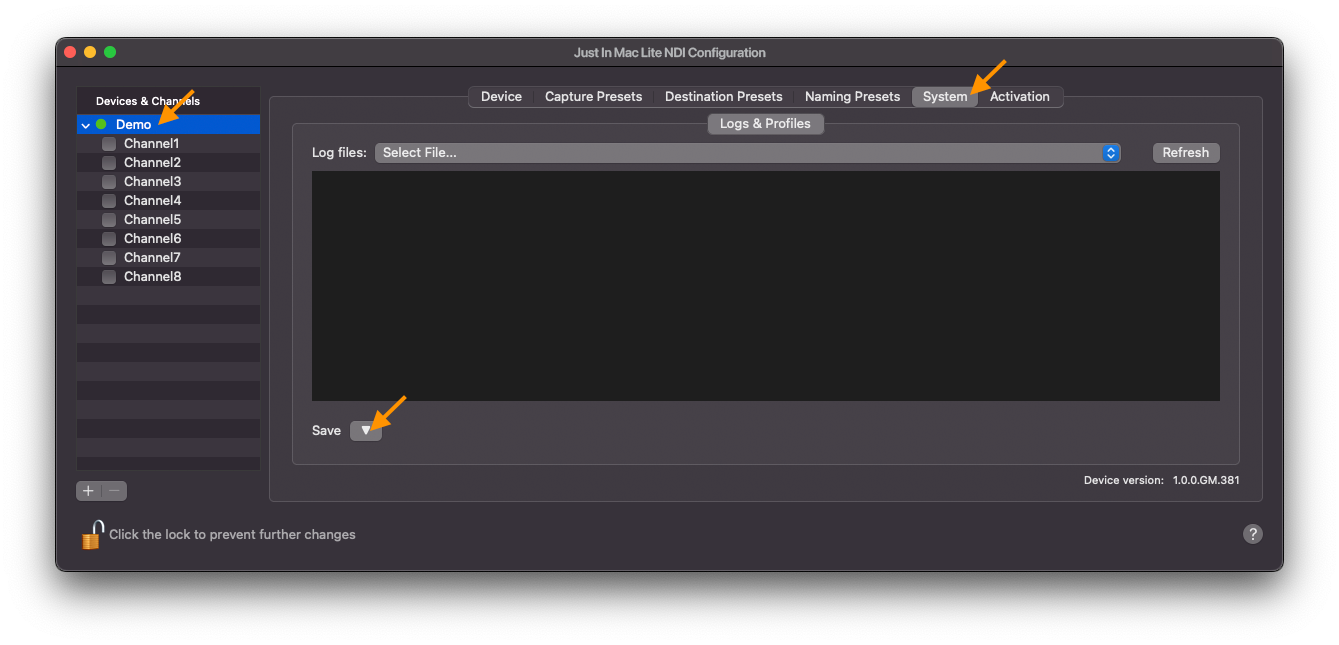Add a device with the plus button
Viewport: 1339px width, 645px height.
point(89,491)
